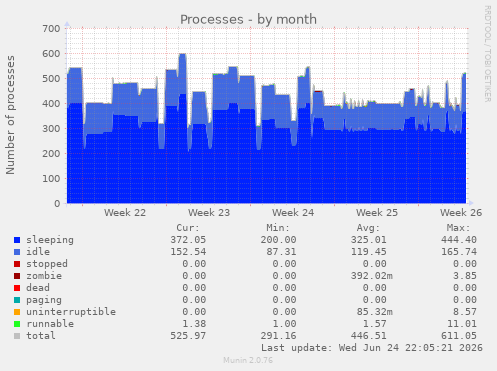Click the 'Munin 2.0.76' version text

coord(248,360)
